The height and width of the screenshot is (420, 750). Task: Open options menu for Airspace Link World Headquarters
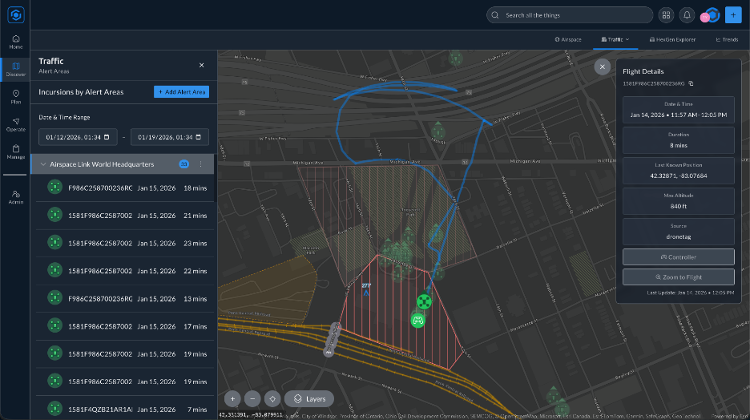[x=200, y=163]
